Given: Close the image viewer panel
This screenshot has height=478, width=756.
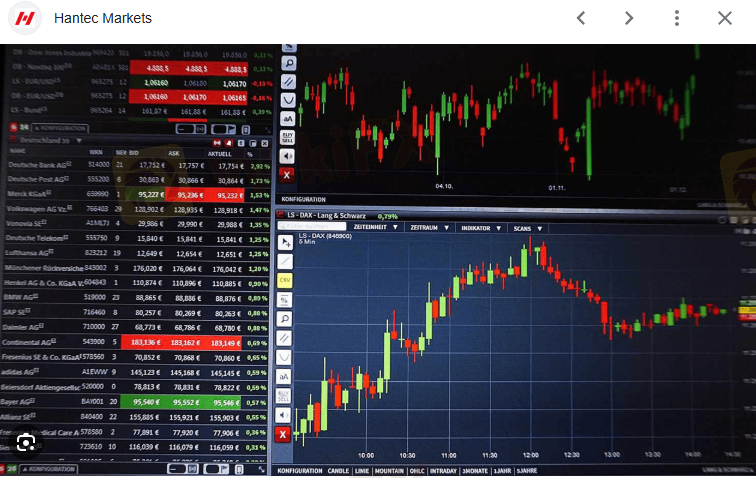Looking at the screenshot, I should pyautogui.click(x=725, y=18).
